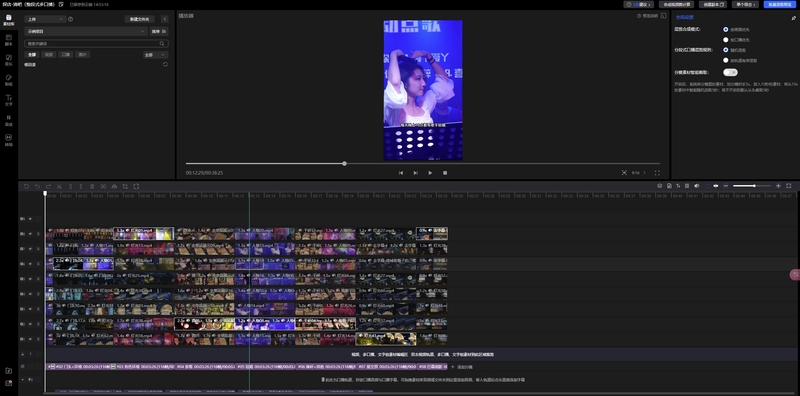This screenshot has height=396, width=800.
Task: Click the delete trash icon in timeline toolbar
Action: pyautogui.click(x=92, y=186)
